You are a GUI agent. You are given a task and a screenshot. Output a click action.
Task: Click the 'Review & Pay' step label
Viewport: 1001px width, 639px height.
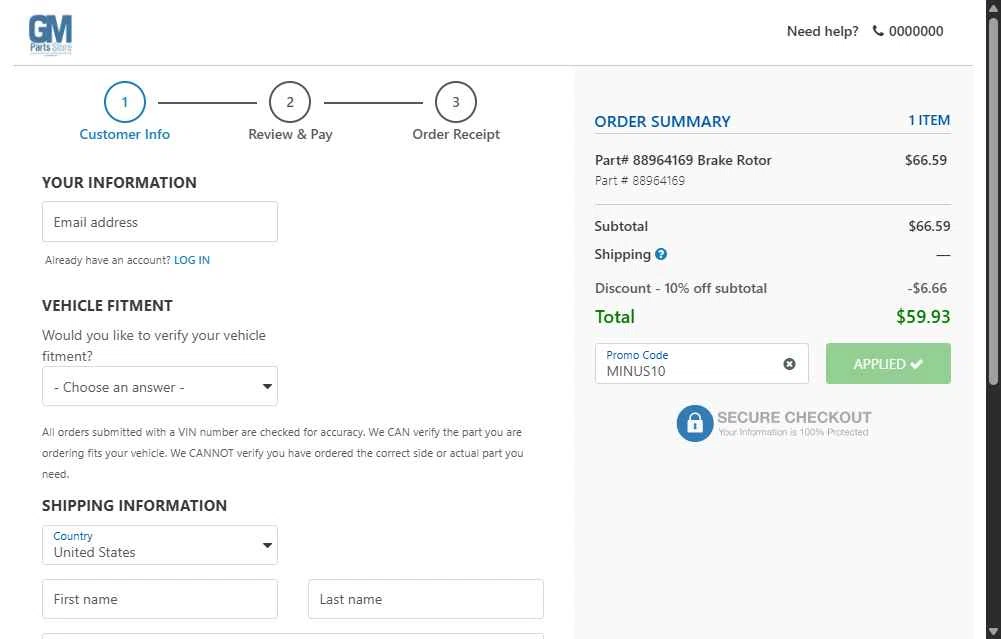click(290, 134)
